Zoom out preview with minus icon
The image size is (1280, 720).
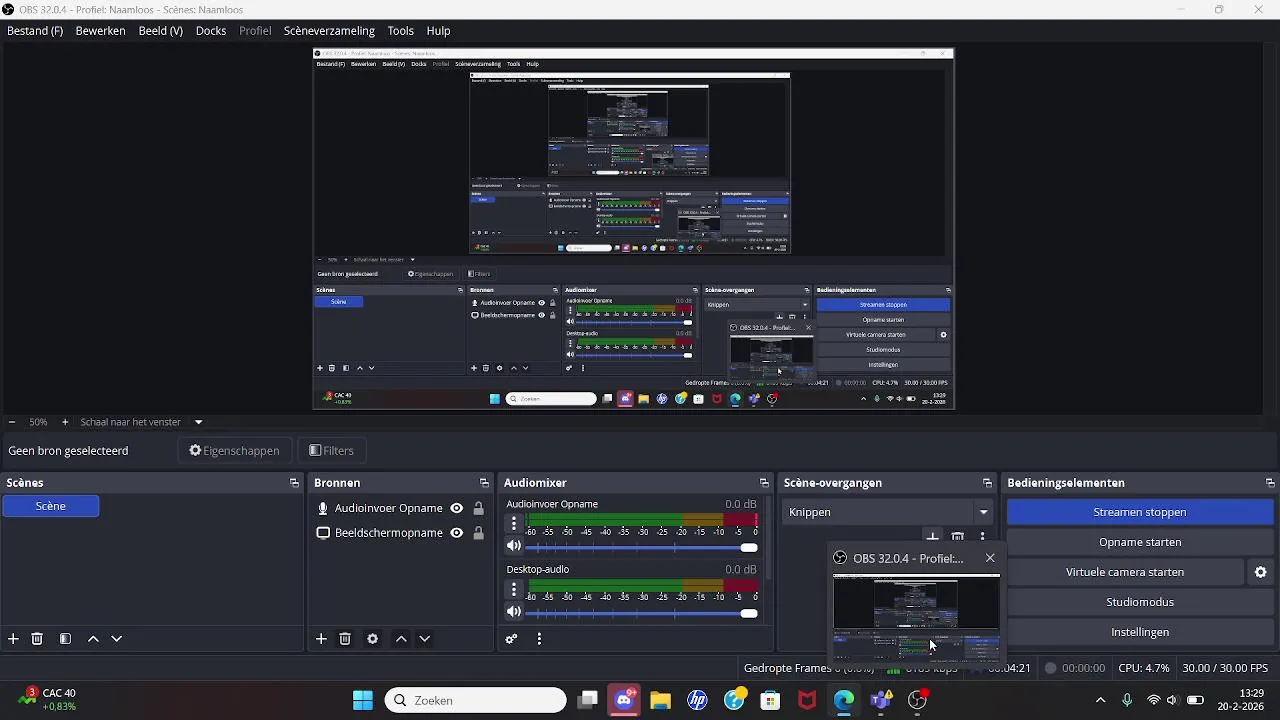click(x=11, y=422)
